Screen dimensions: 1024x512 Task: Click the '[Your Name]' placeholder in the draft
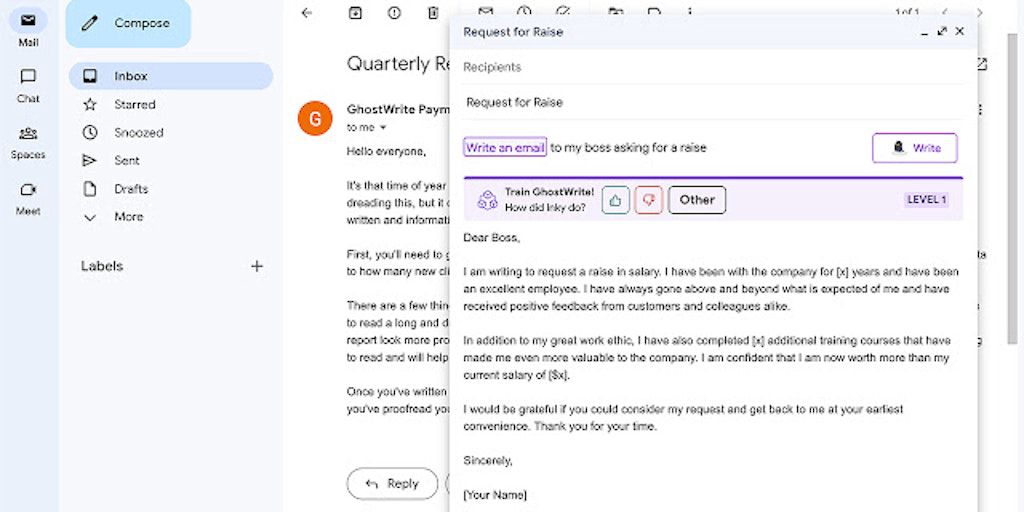pos(495,494)
